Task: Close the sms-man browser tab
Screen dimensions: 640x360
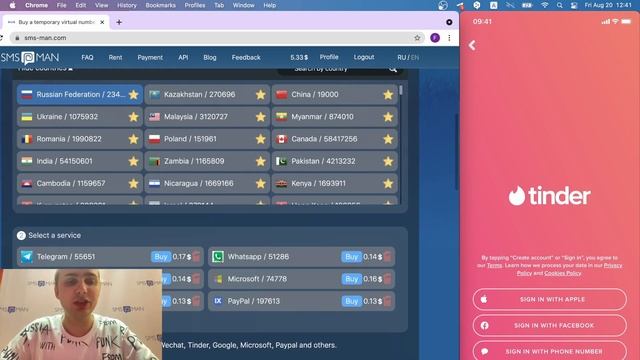Action: coord(102,22)
